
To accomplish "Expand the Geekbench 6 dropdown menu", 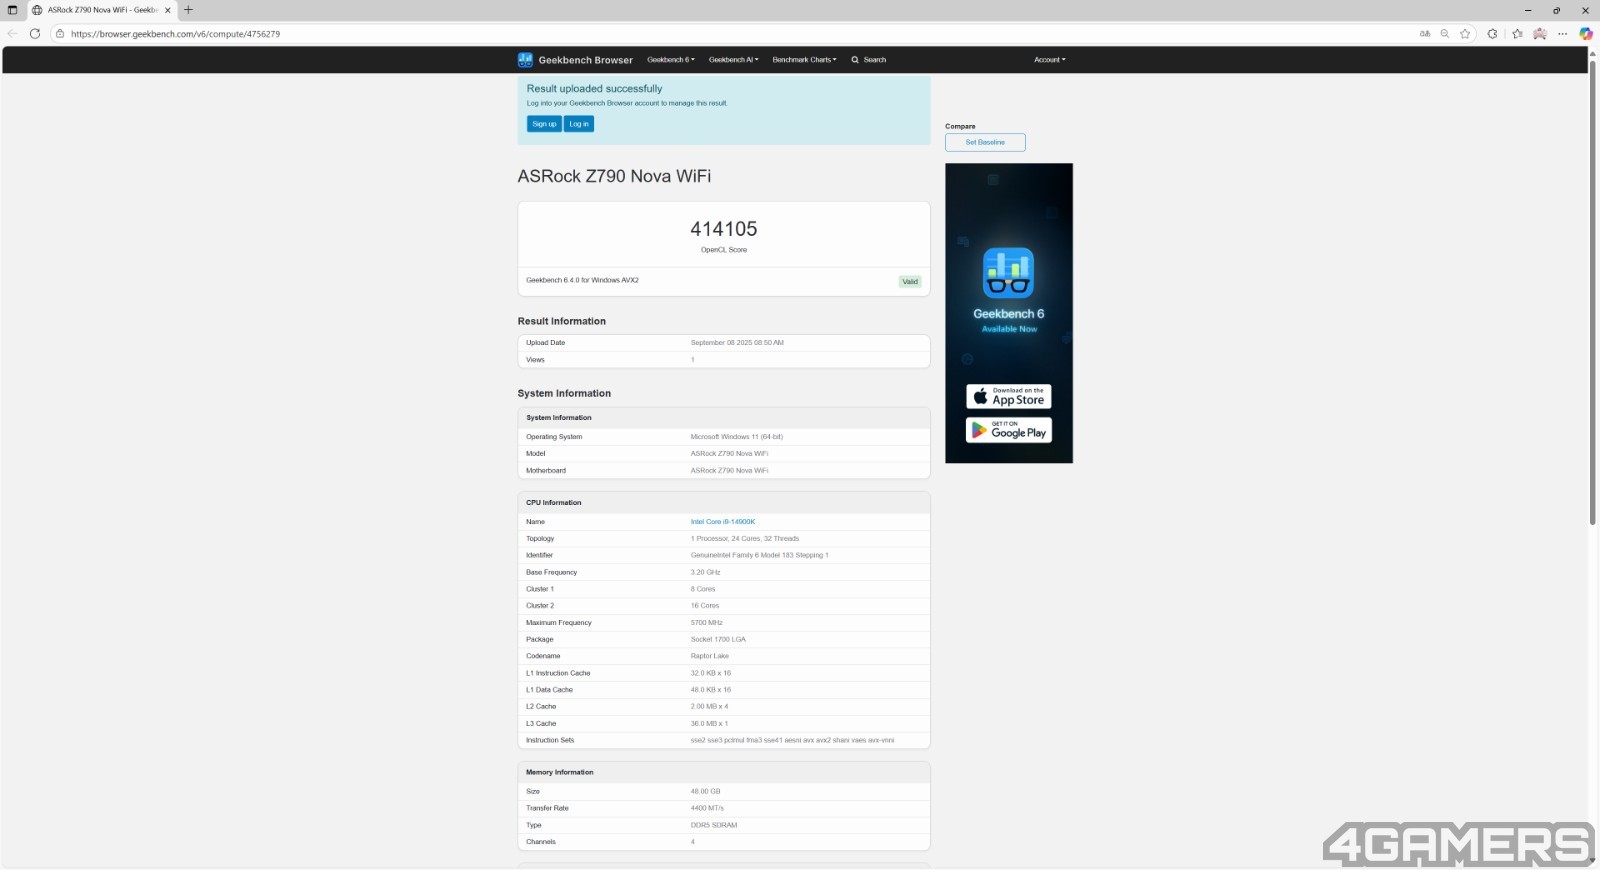I will (x=671, y=60).
